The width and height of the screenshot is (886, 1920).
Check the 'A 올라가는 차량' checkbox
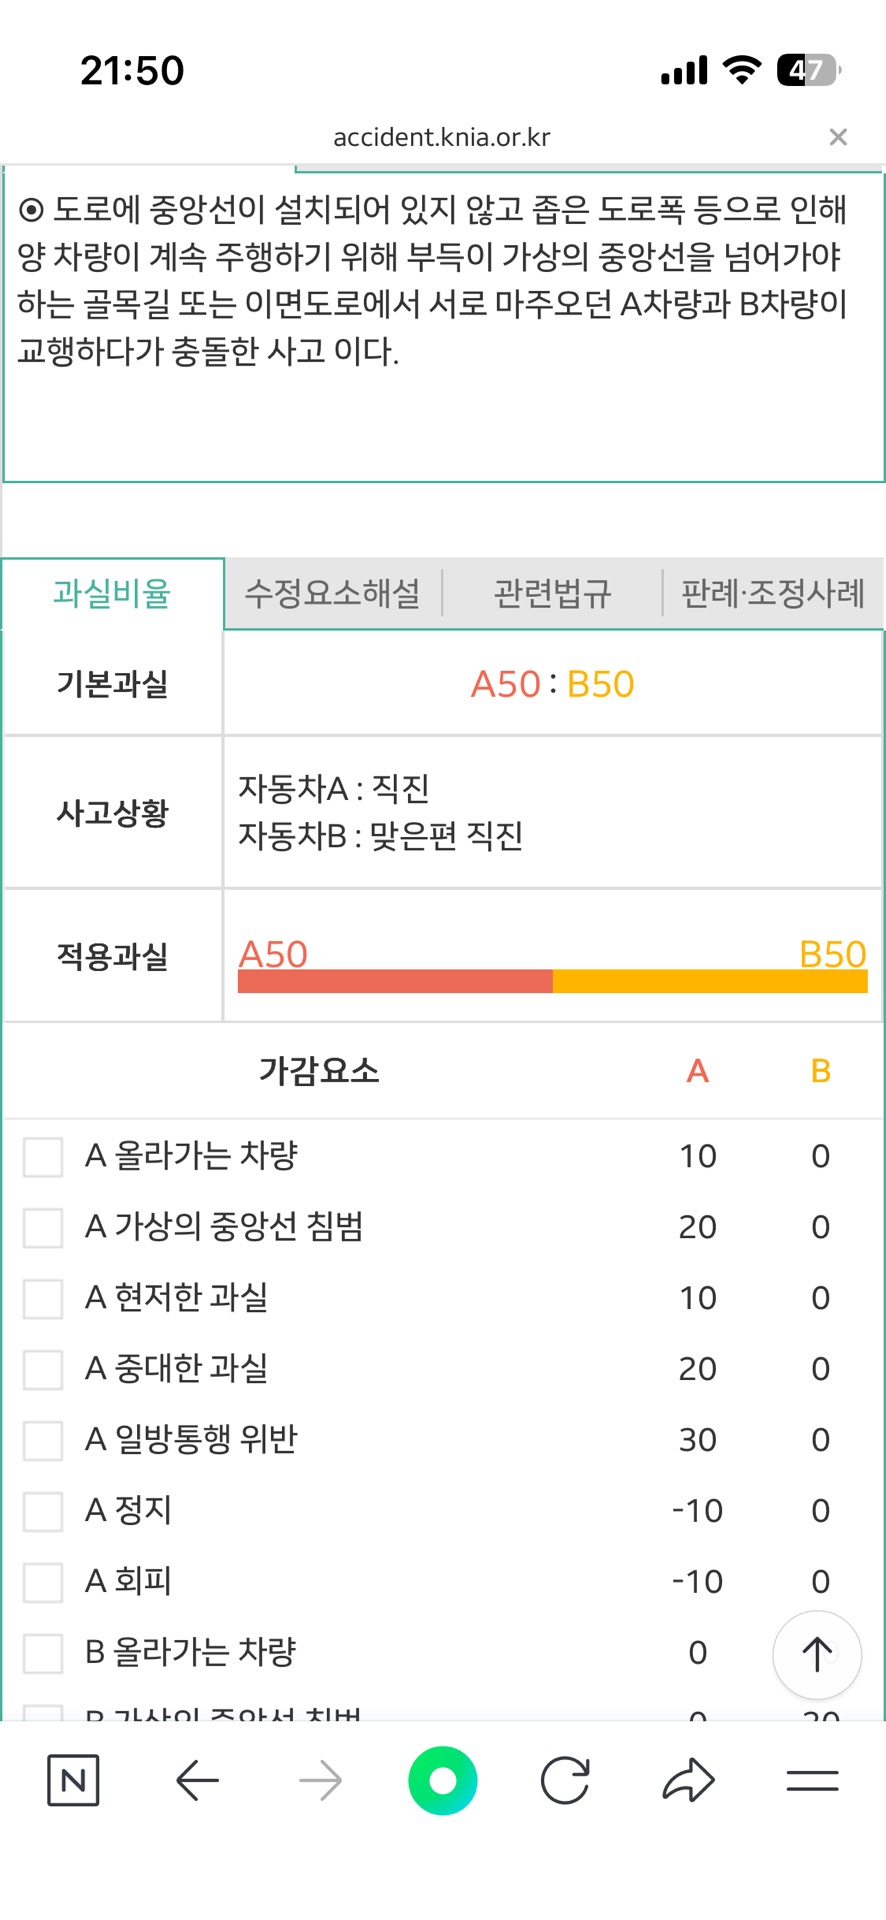[43, 1156]
